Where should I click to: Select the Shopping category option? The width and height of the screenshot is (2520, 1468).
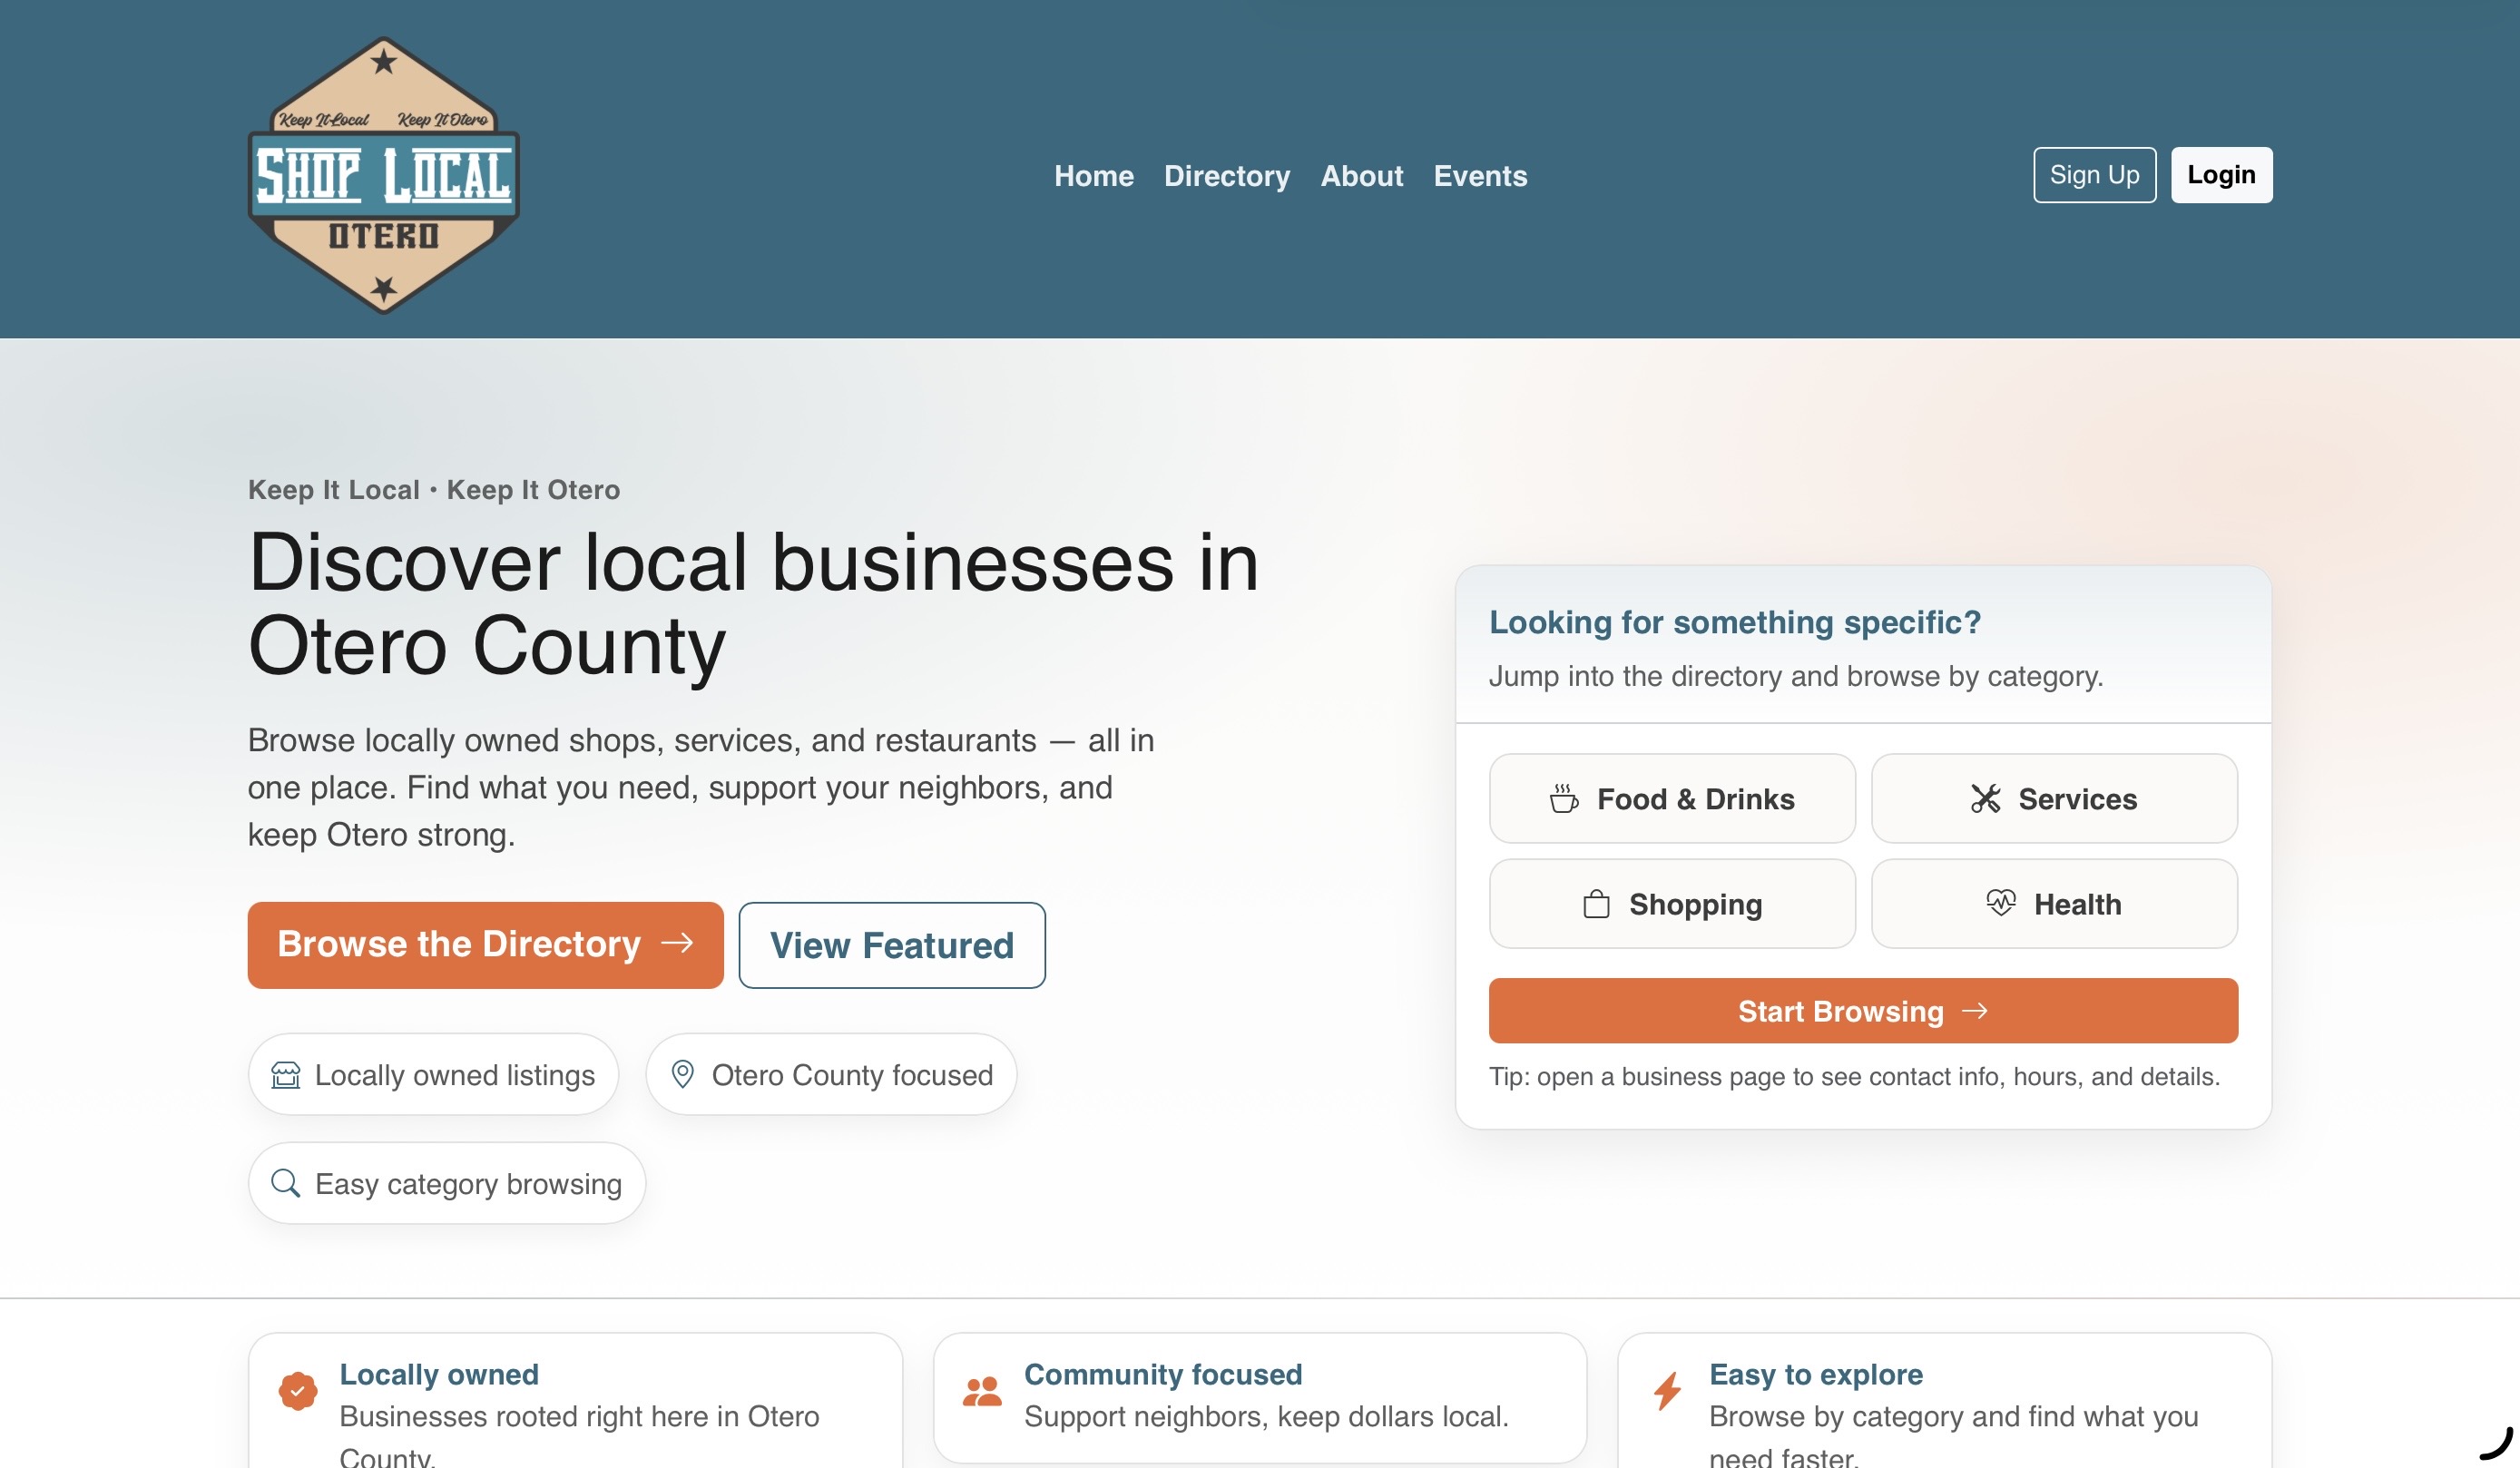[x=1671, y=903]
